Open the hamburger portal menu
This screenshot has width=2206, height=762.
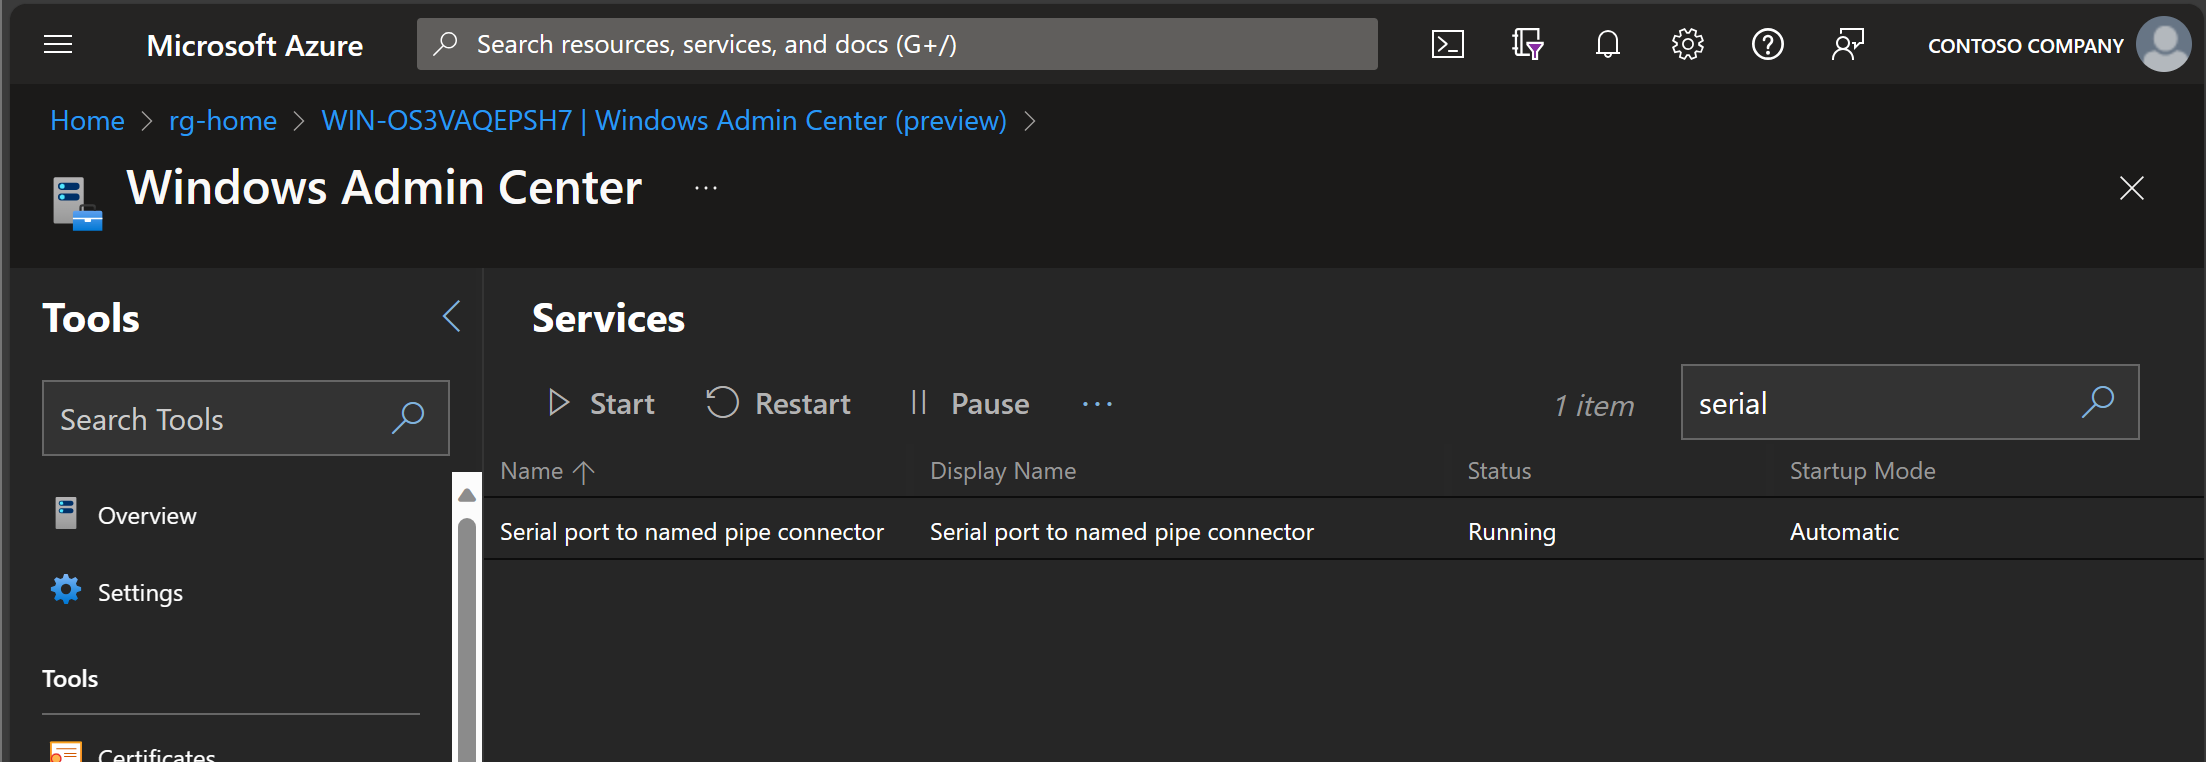pyautogui.click(x=58, y=44)
